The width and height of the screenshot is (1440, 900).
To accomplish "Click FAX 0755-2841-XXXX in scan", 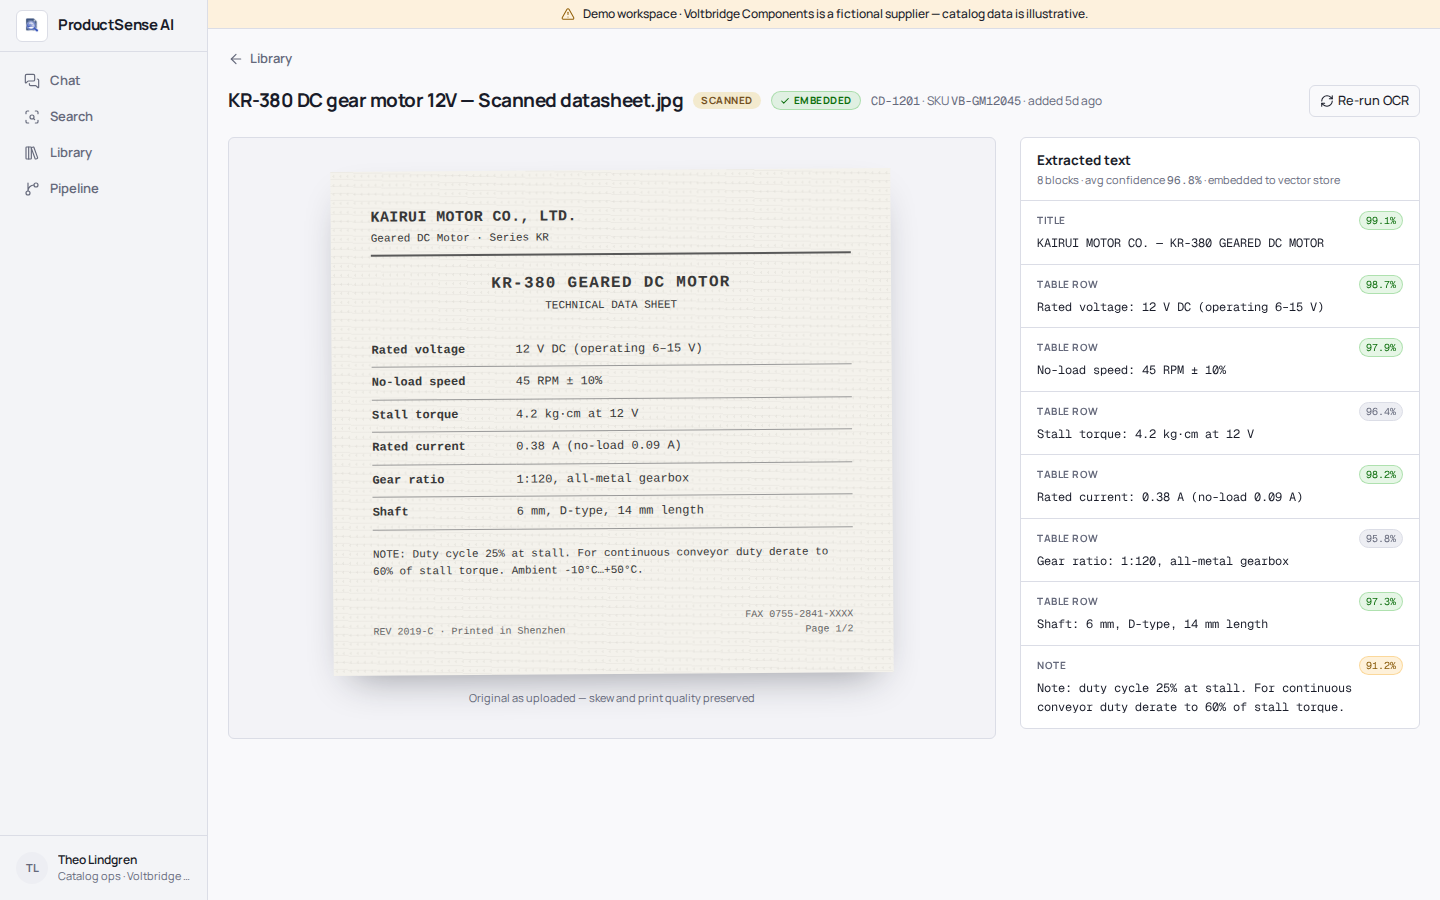I will [799, 614].
